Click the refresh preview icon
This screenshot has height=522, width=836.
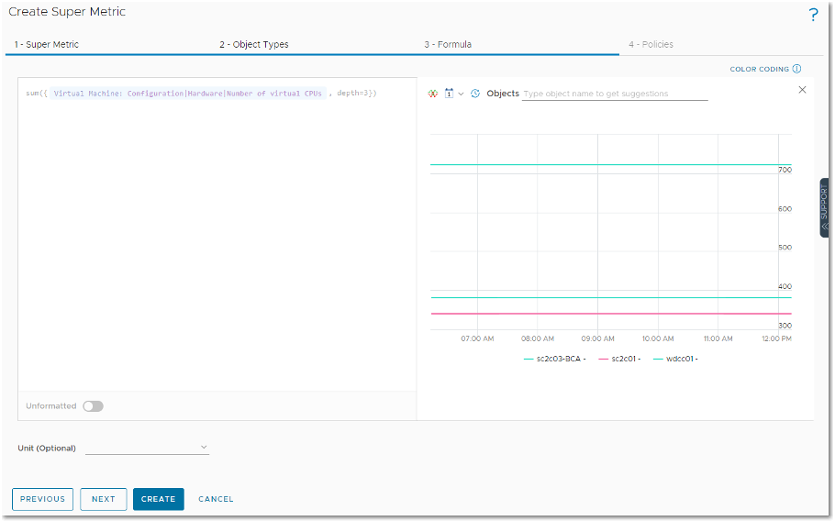[475, 93]
